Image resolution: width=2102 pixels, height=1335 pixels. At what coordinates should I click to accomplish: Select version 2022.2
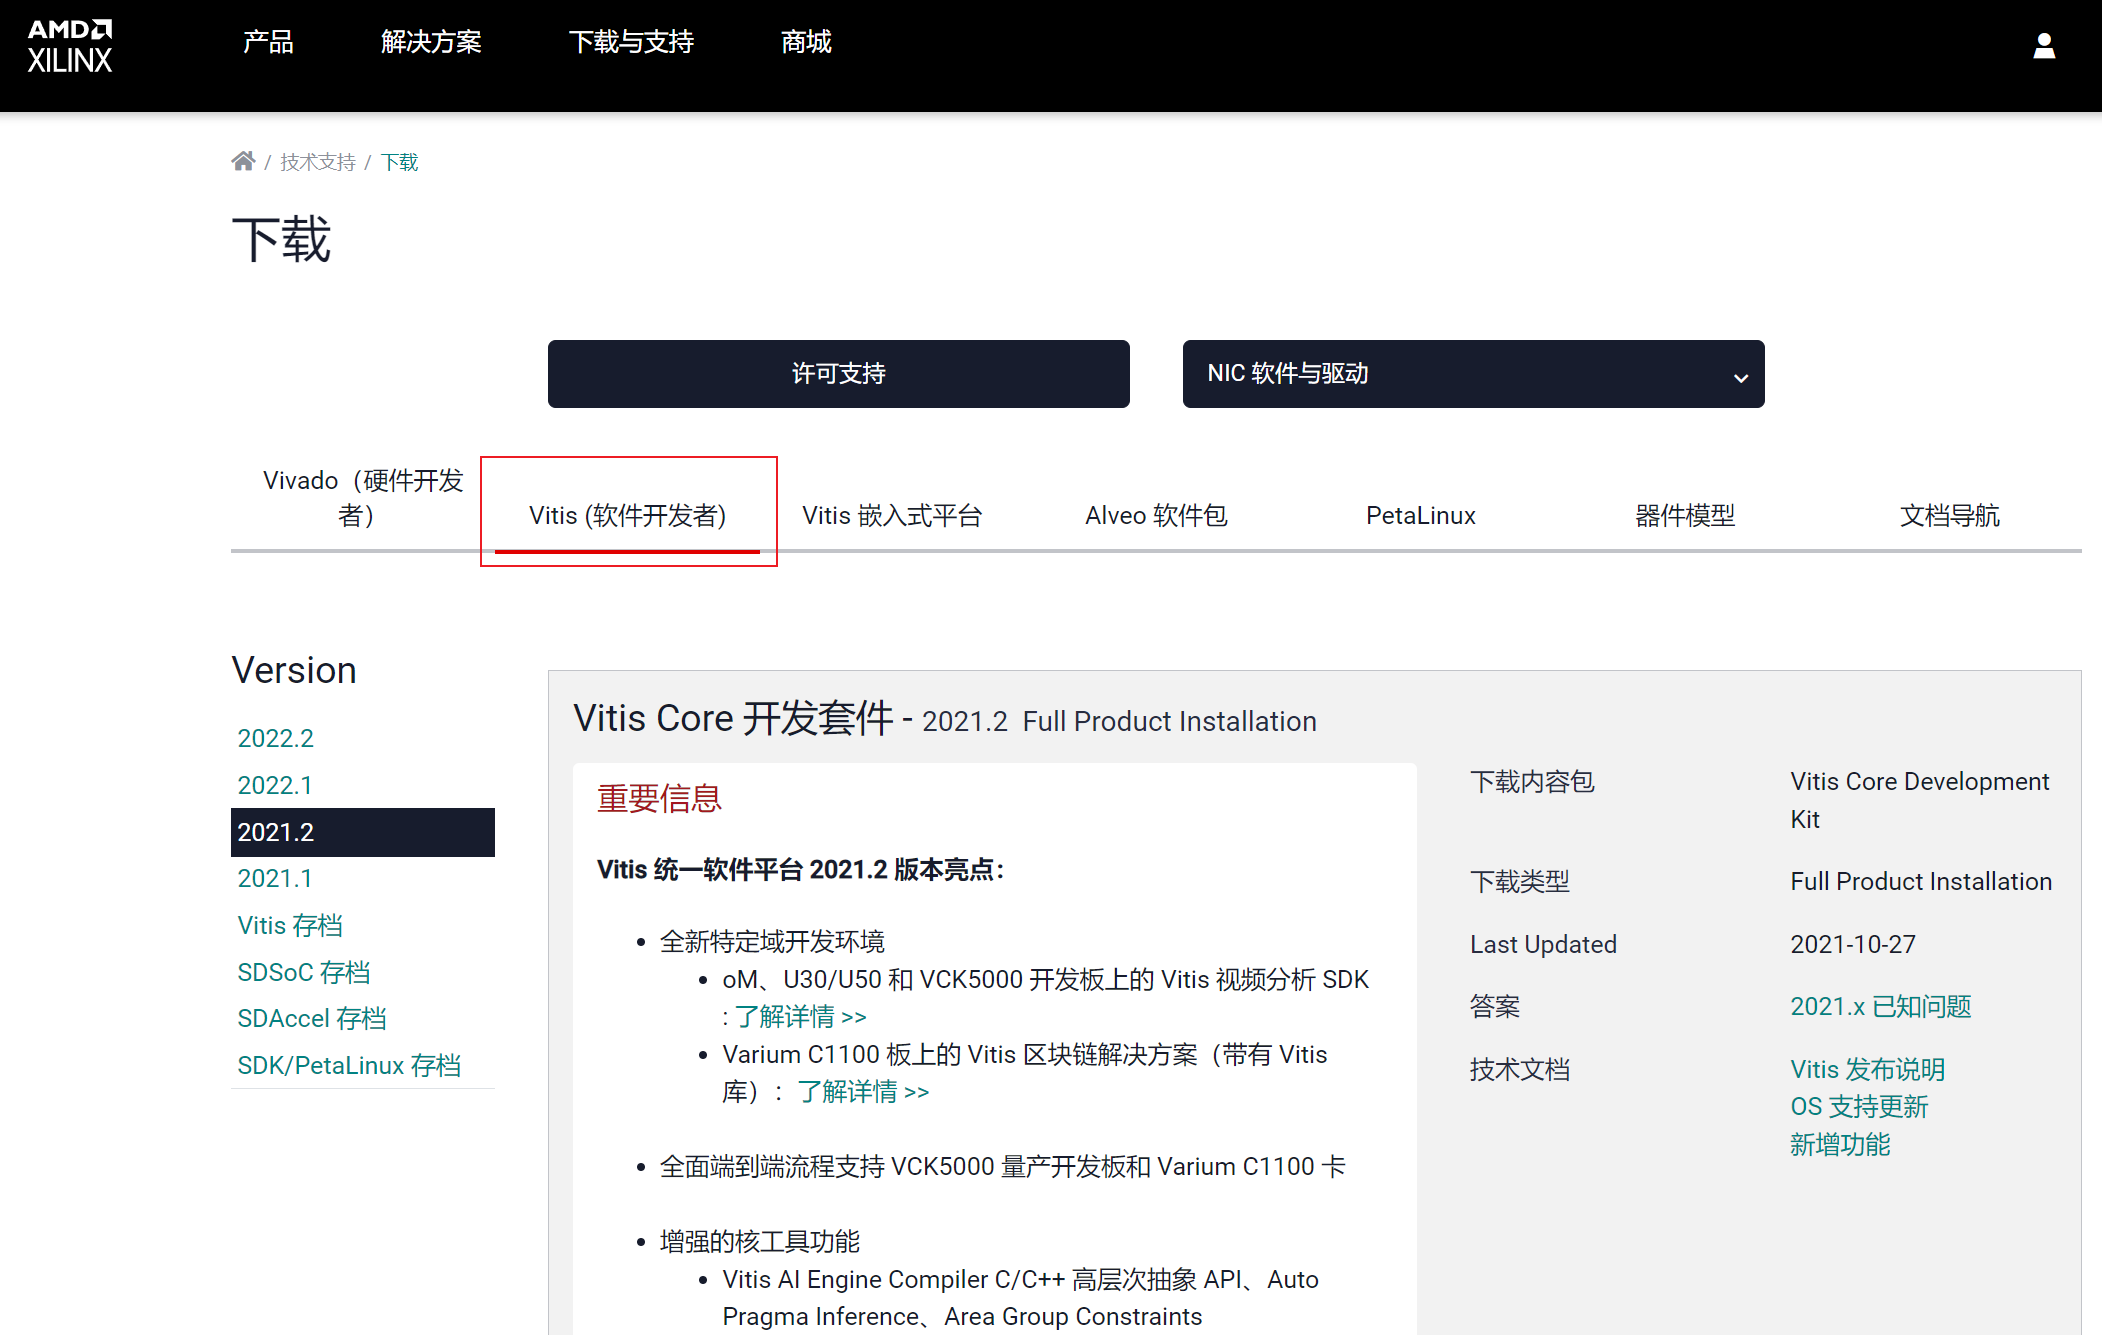tap(276, 738)
